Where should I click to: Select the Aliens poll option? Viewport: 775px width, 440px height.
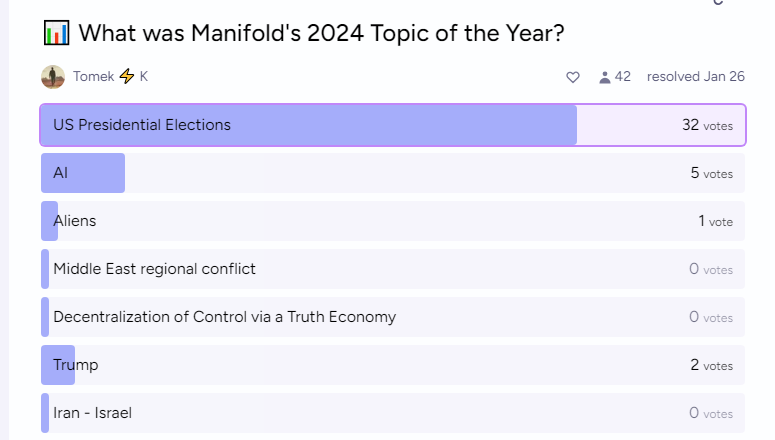[393, 221]
